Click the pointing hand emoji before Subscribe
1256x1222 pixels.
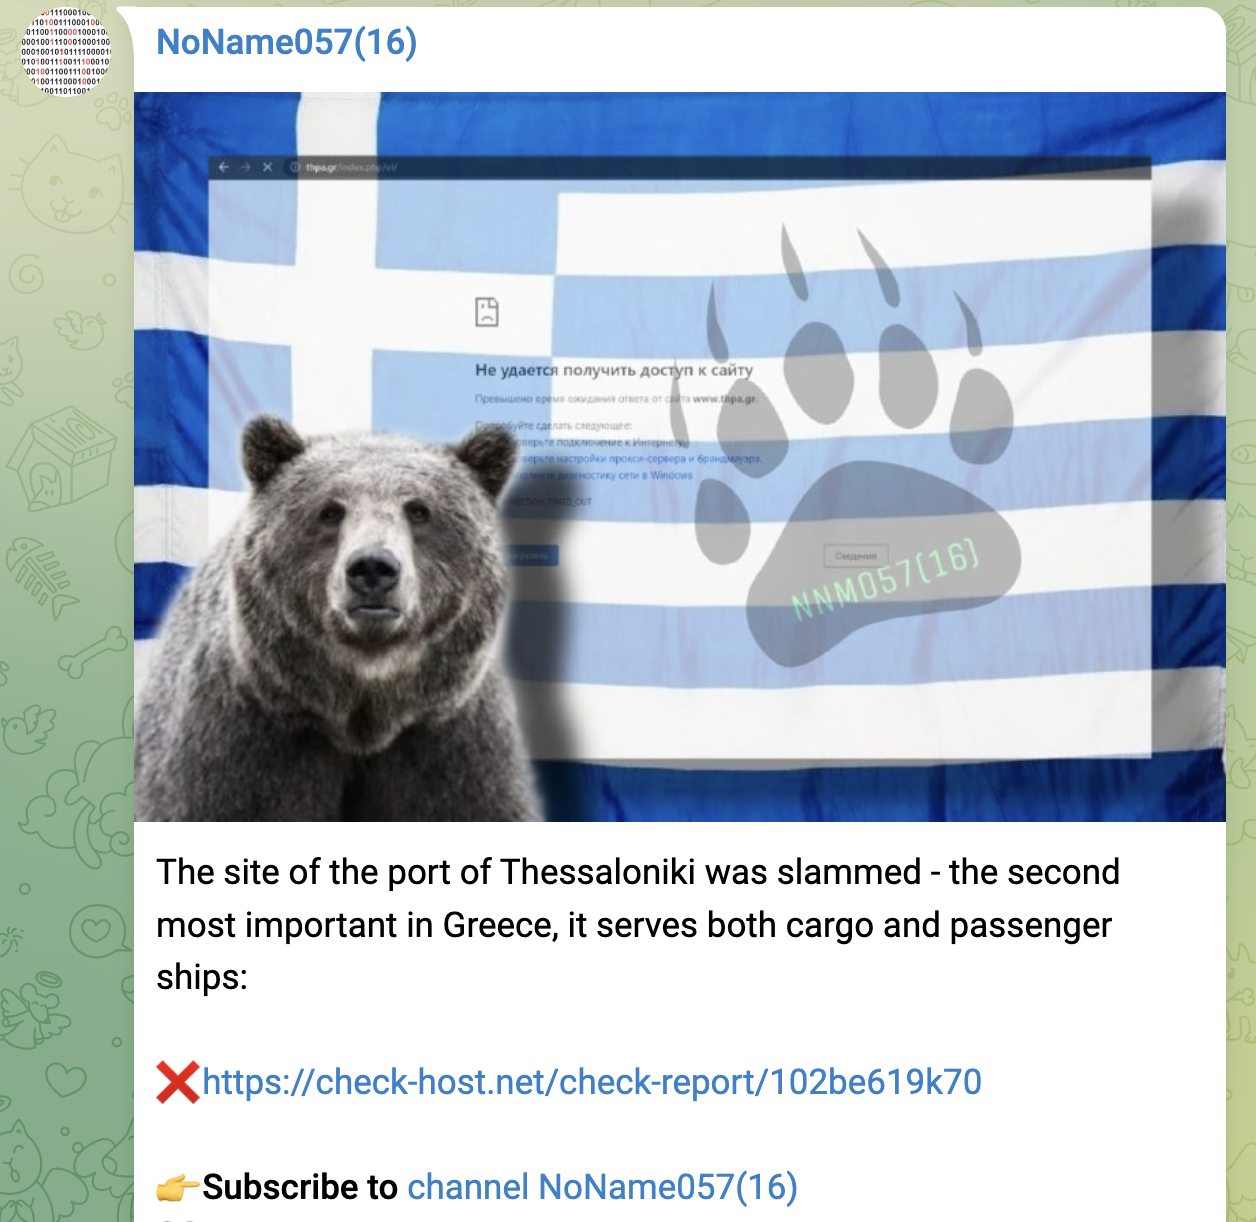click(178, 1188)
